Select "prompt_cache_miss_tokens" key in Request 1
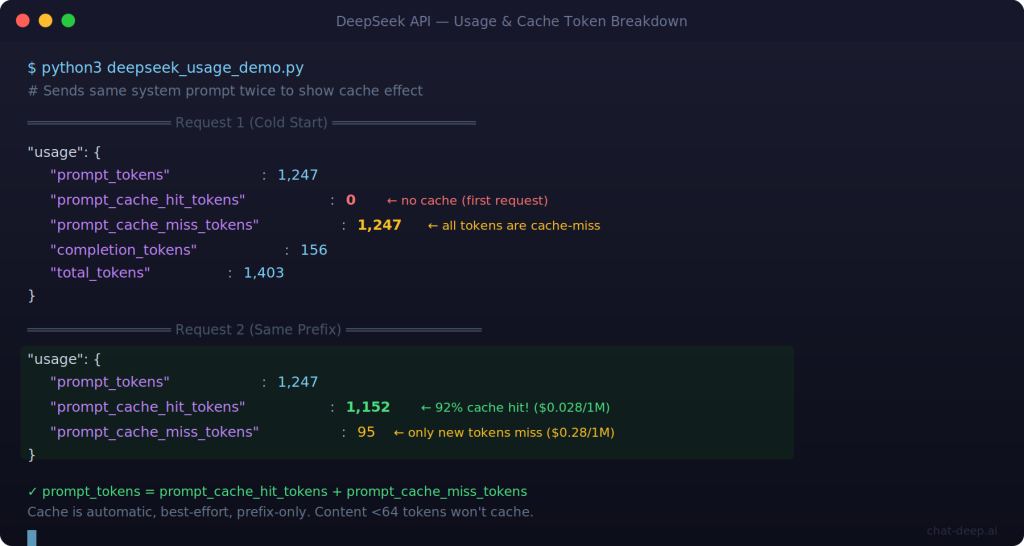This screenshot has width=1024, height=546. [x=155, y=225]
